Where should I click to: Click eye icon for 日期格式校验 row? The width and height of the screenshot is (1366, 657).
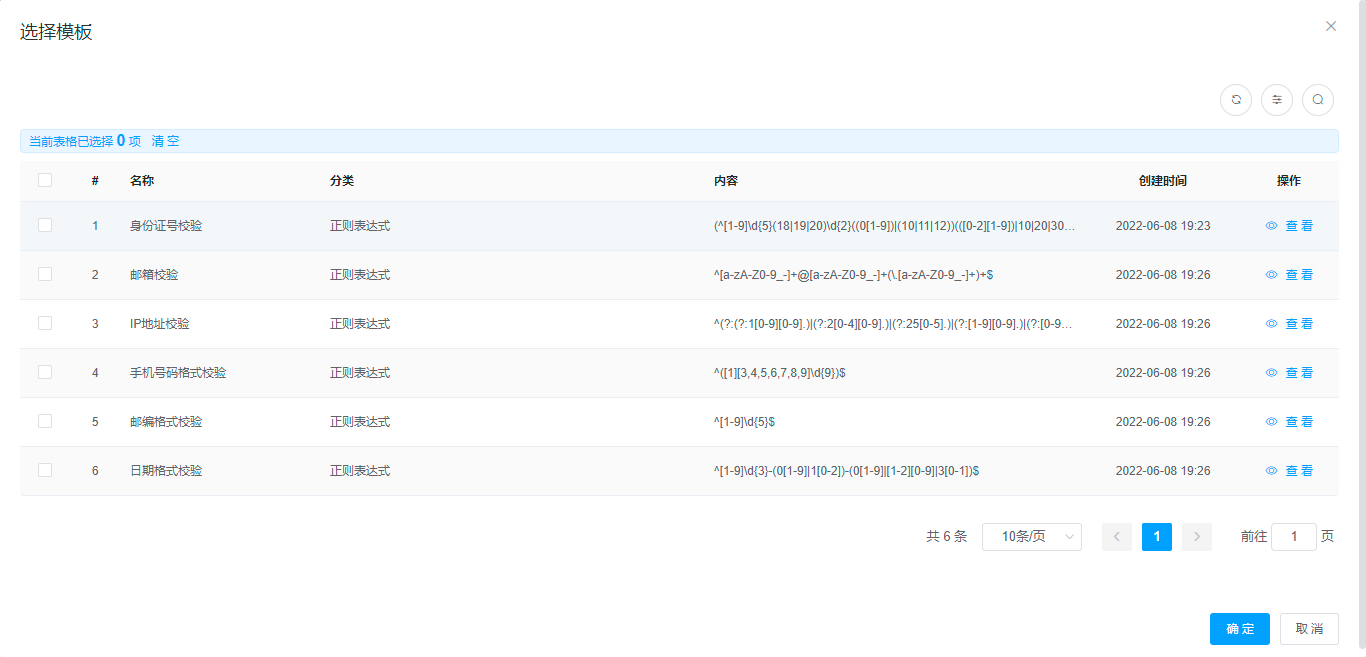(1272, 471)
